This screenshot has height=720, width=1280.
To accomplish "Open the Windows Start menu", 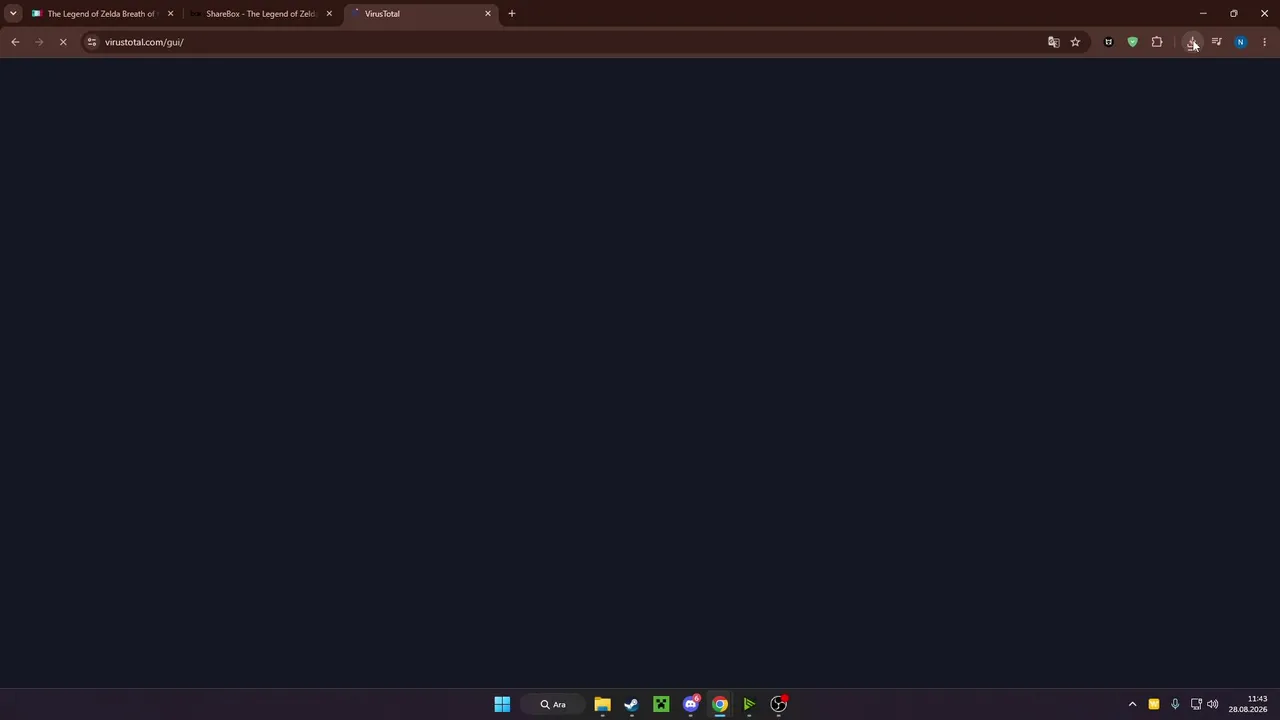I will pyautogui.click(x=502, y=704).
